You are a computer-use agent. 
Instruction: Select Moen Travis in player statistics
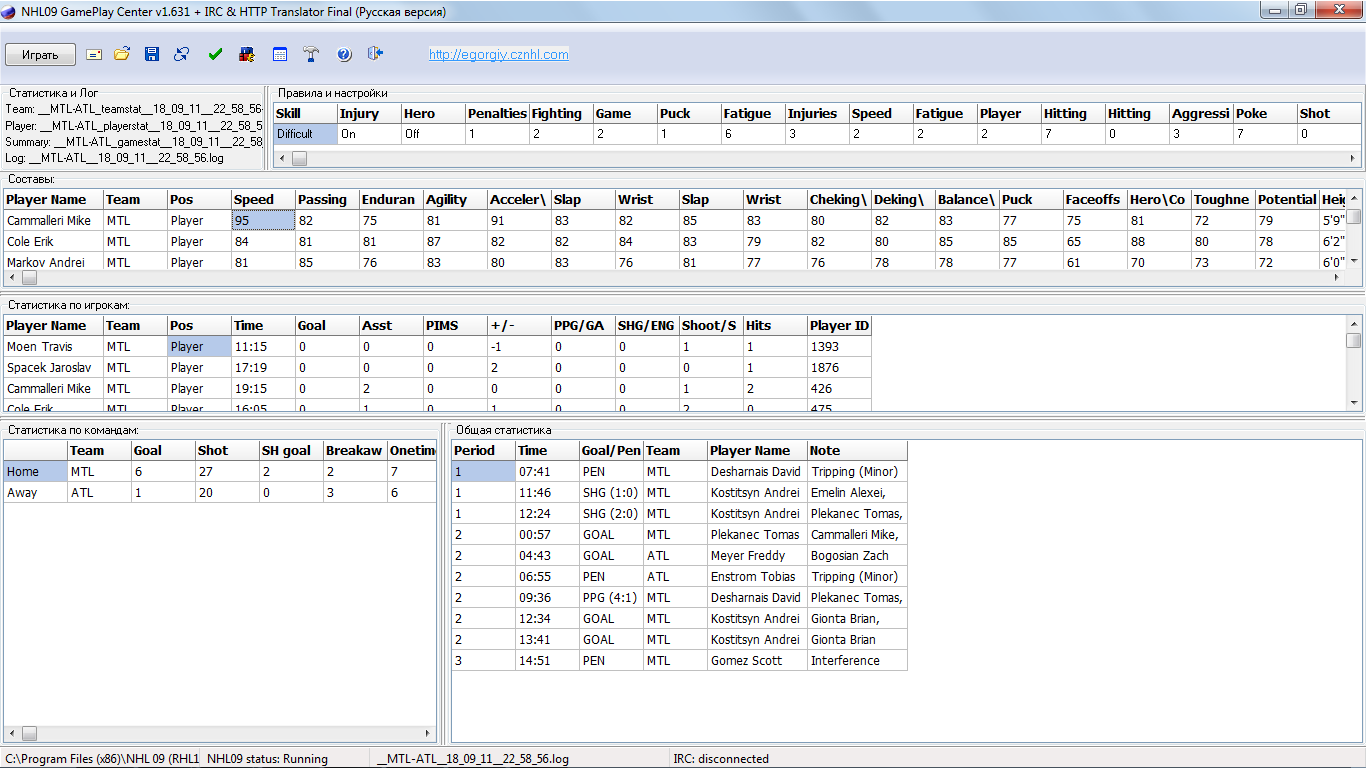click(53, 346)
